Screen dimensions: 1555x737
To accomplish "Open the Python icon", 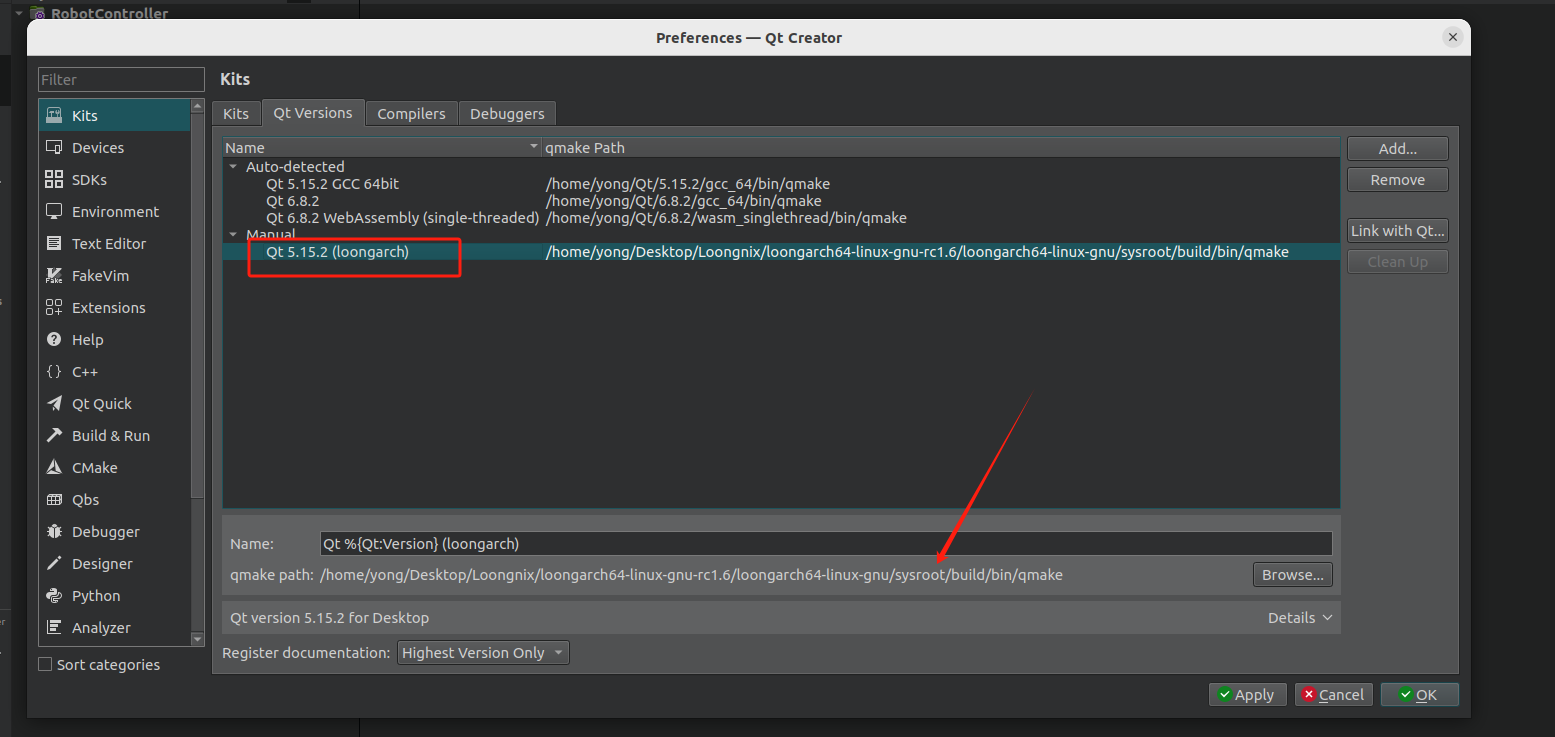I will point(54,595).
